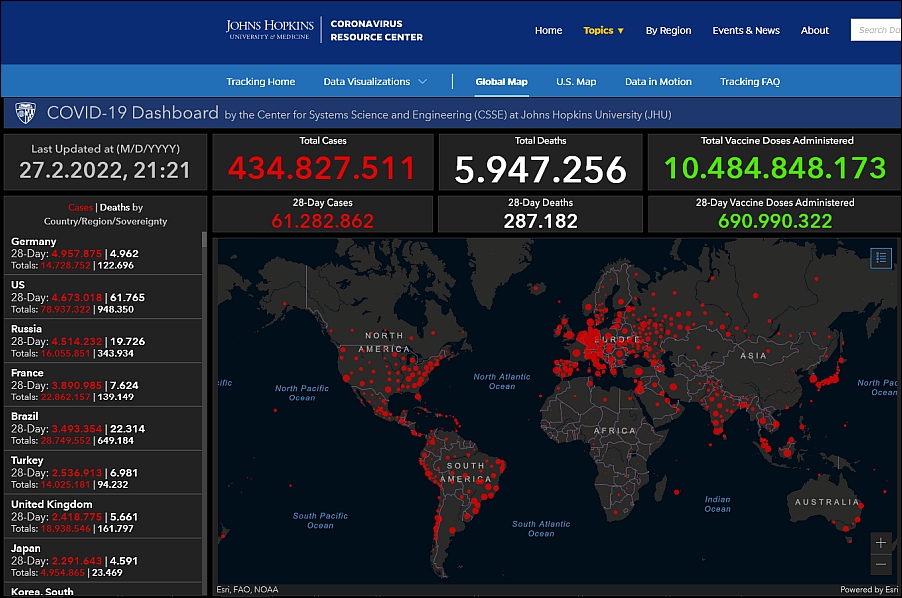Click 28-Day Vaccine Doses value 690.990.322
This screenshot has height=598, width=902.
pos(775,221)
